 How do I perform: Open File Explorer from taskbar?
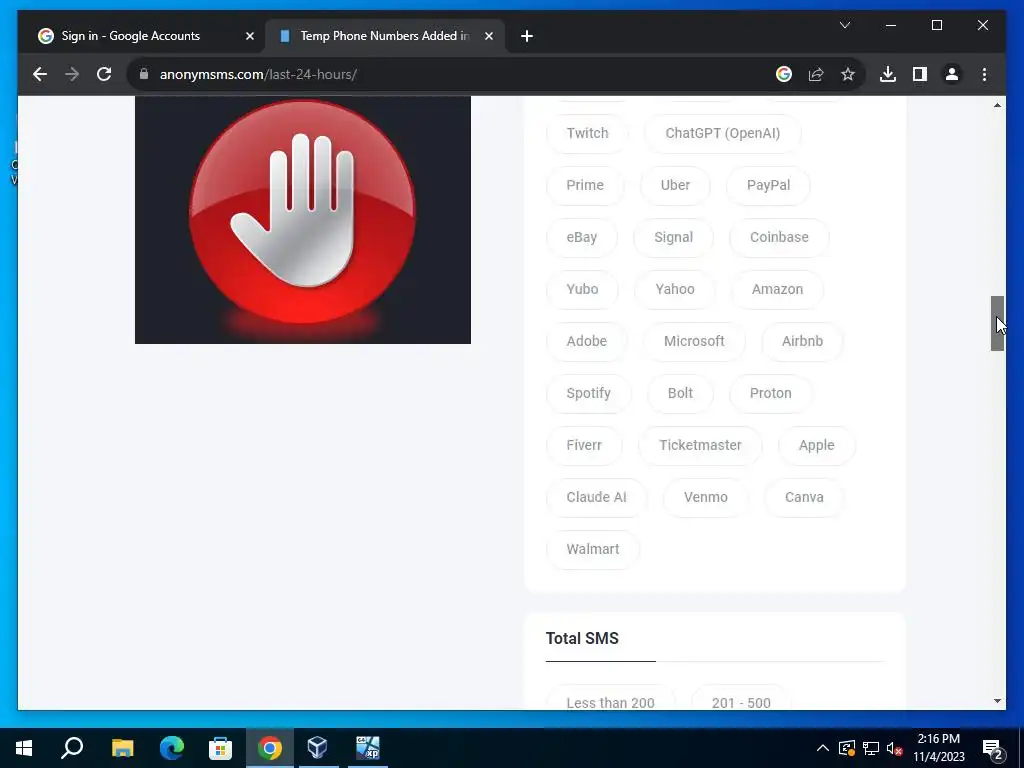[x=122, y=748]
